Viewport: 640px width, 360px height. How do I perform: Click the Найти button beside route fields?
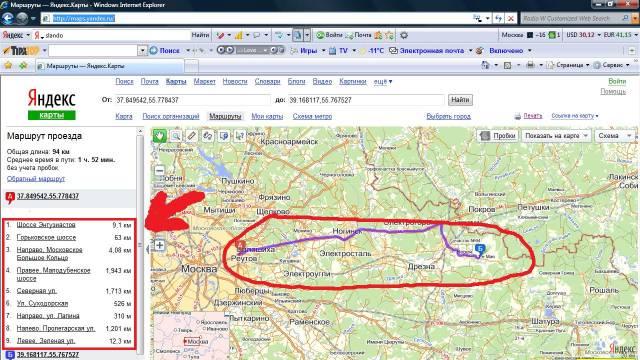[x=460, y=100]
